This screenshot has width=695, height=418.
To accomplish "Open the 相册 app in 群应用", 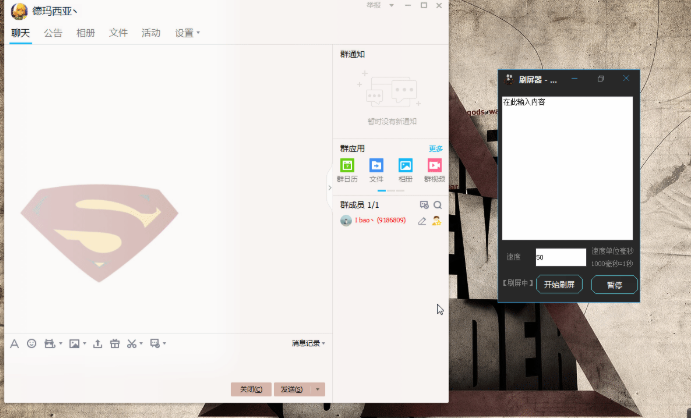I will [405, 165].
